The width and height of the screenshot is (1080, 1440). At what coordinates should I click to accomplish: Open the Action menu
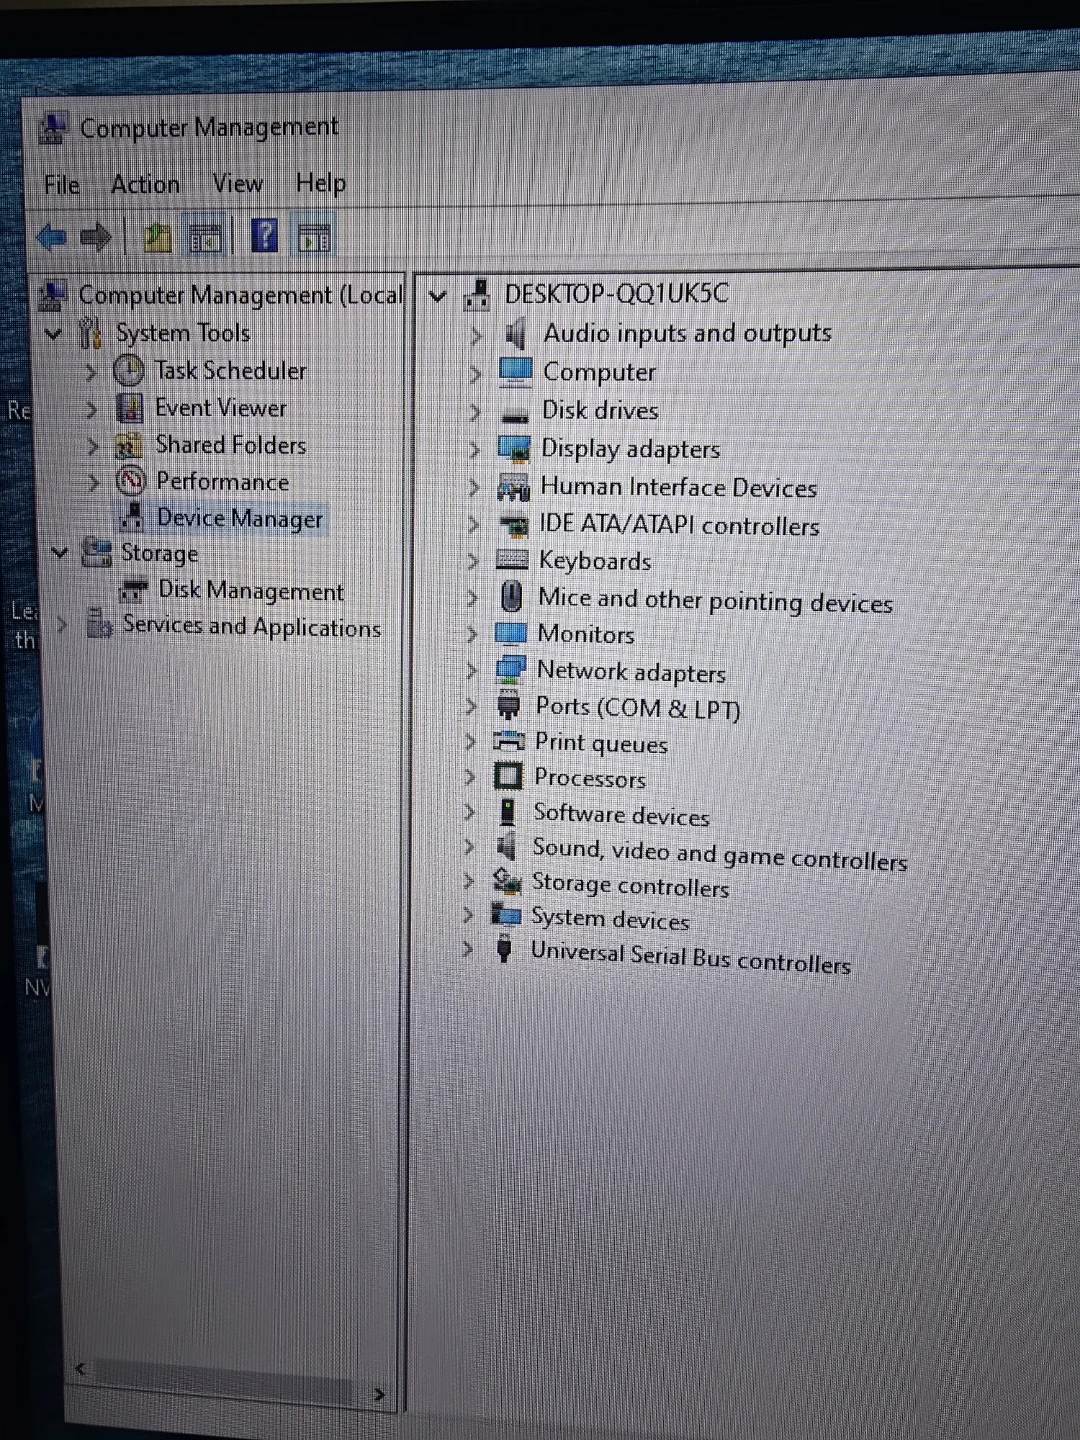coord(146,184)
